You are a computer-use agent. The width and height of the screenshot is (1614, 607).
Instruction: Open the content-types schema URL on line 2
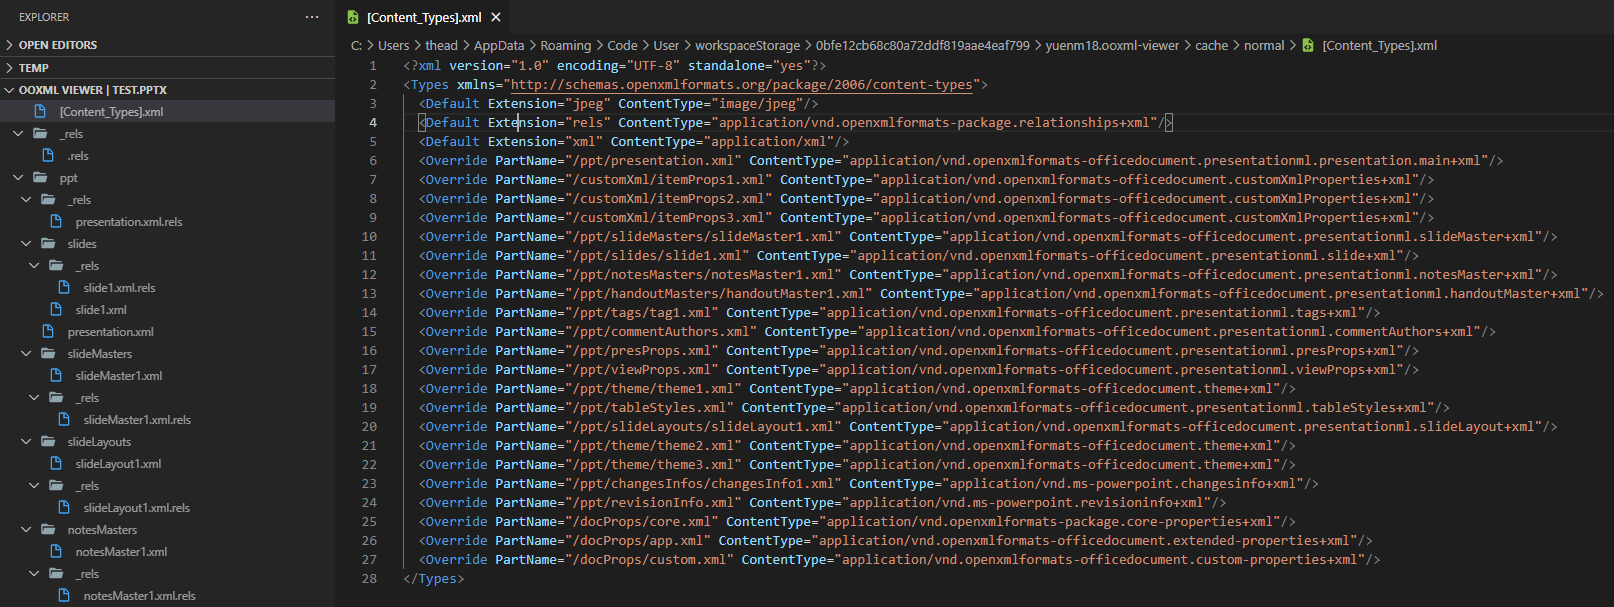pyautogui.click(x=741, y=85)
